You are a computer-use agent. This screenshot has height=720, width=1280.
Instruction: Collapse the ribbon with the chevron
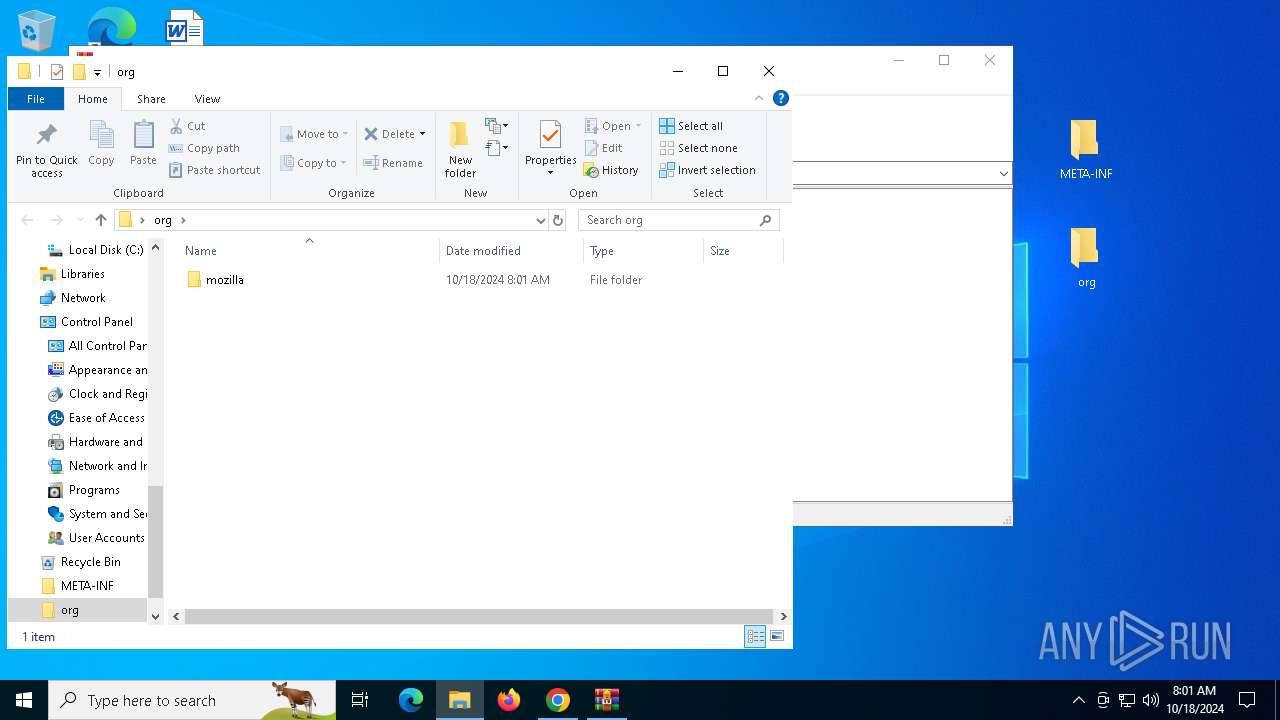point(759,98)
